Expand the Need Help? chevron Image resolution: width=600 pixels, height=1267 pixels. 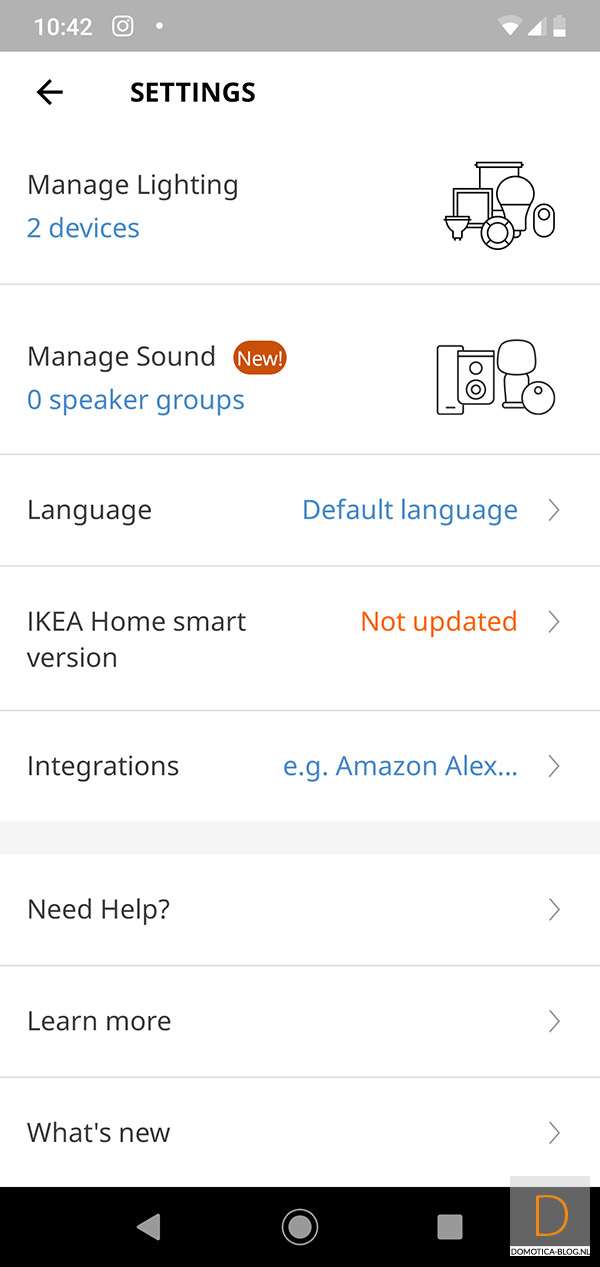pos(553,909)
